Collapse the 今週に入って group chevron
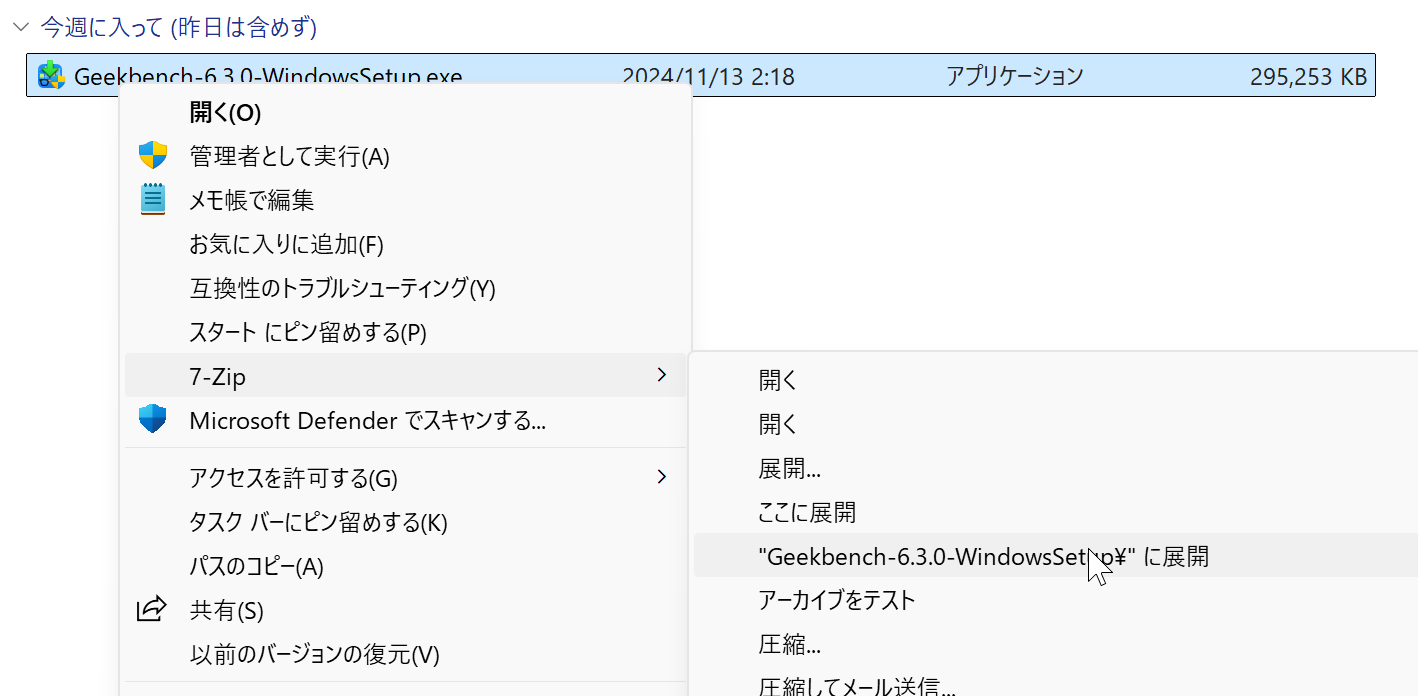The image size is (1418, 696). (21, 28)
